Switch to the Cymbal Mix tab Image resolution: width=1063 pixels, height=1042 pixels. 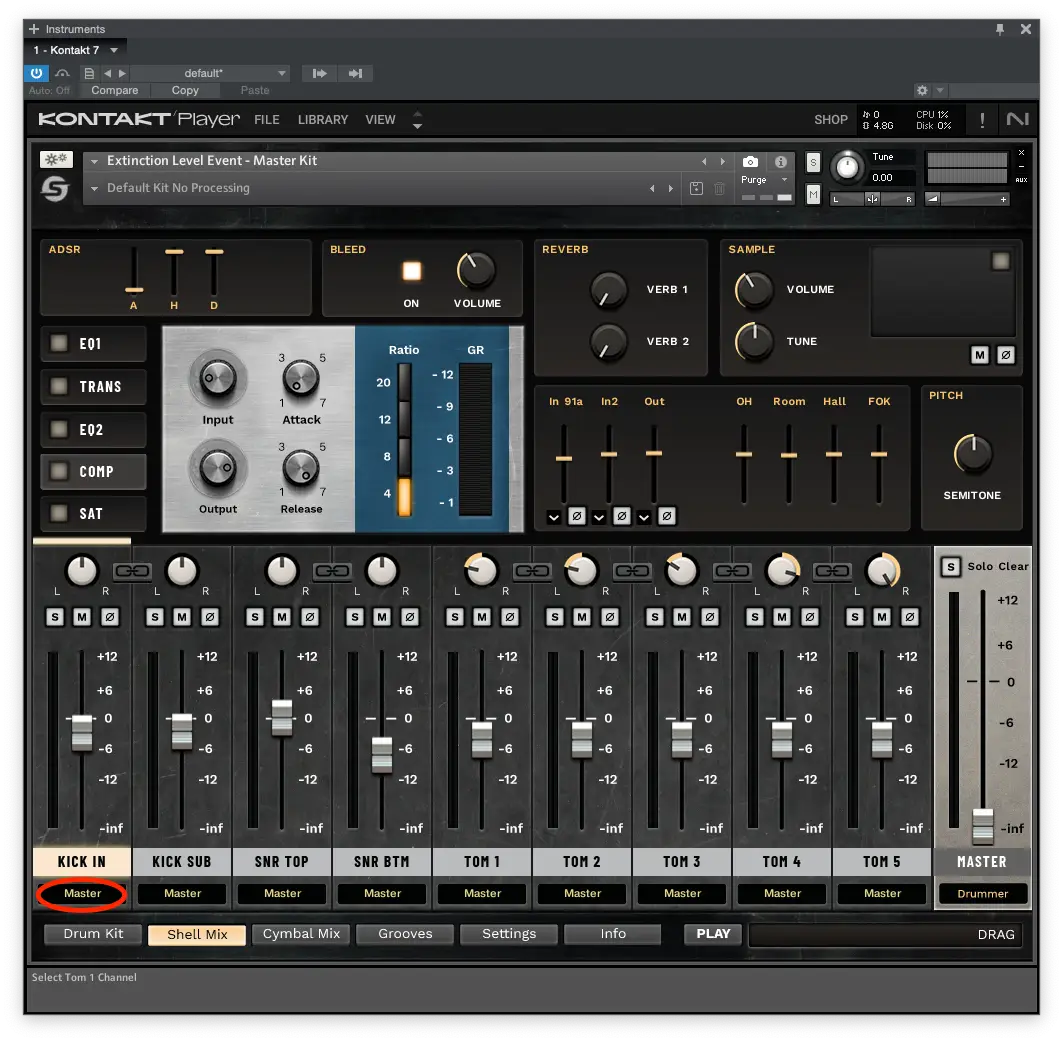[301, 934]
